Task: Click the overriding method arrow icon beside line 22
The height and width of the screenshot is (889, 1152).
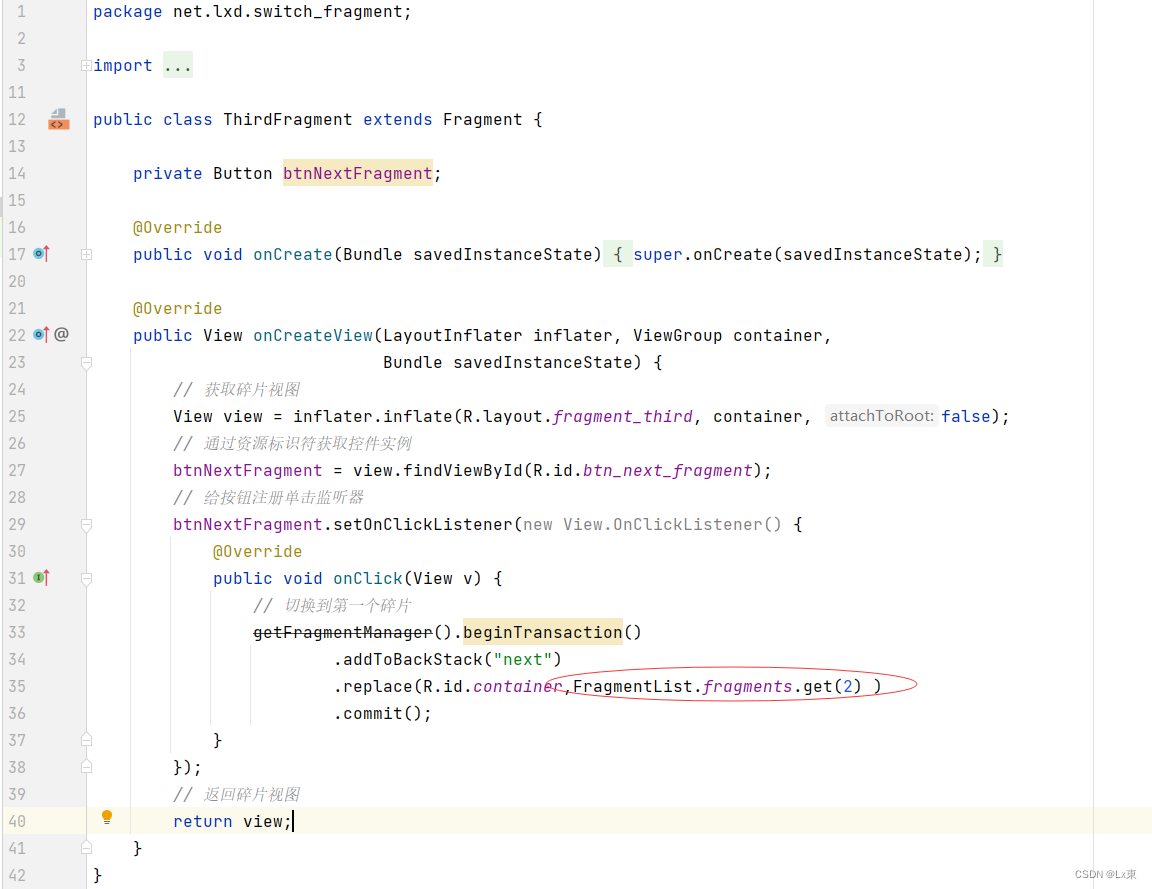Action: pyautogui.click(x=40, y=334)
